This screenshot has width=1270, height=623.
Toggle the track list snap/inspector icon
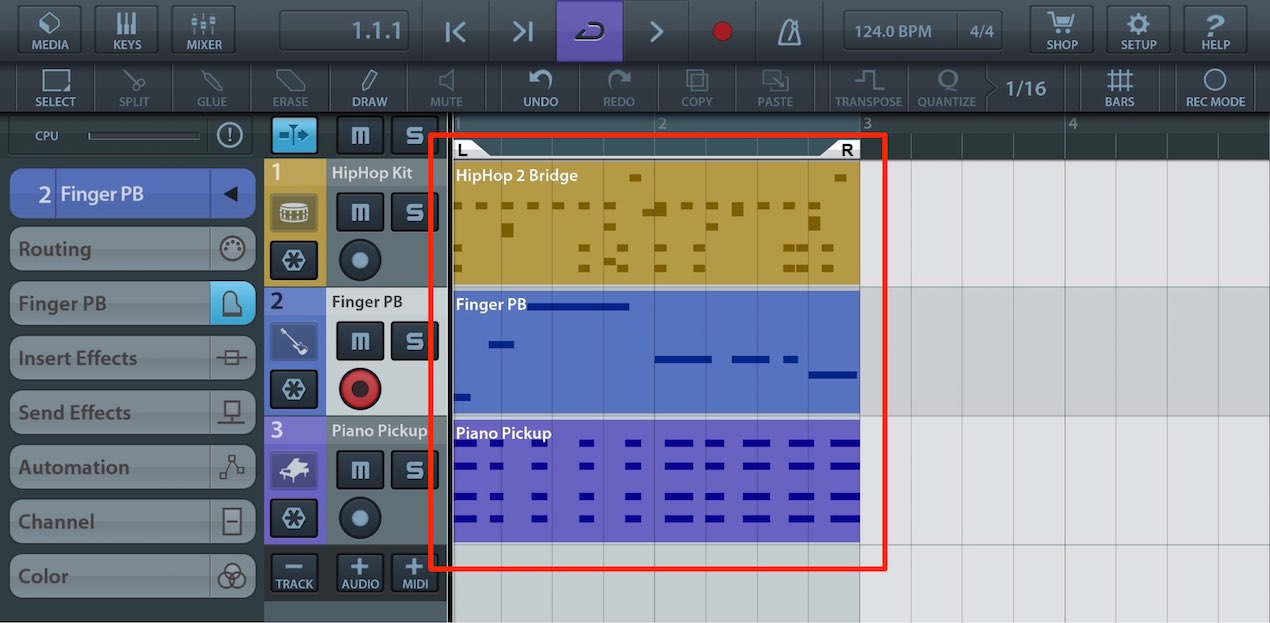(294, 135)
